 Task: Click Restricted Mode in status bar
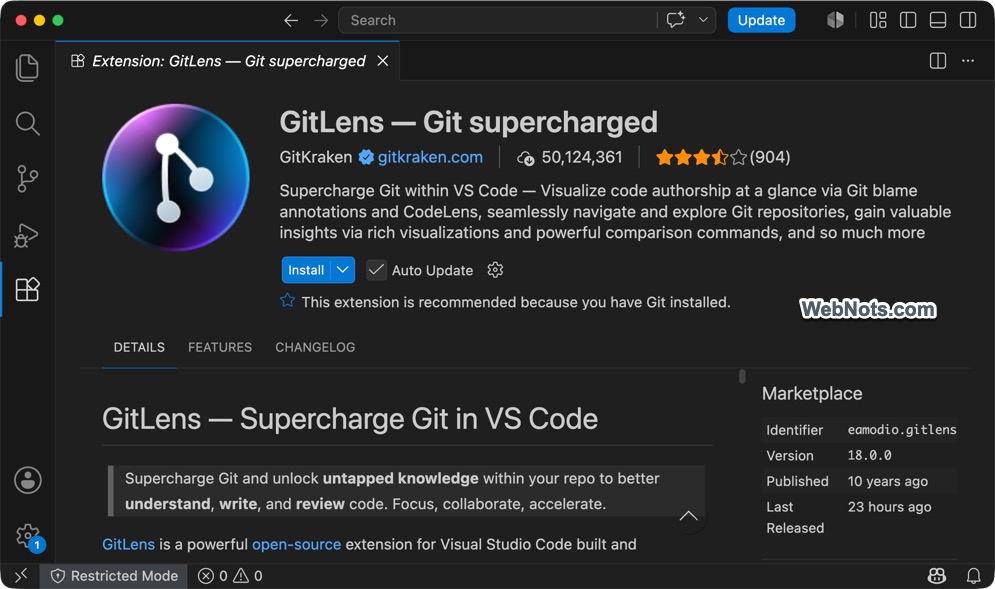pyautogui.click(x=114, y=576)
